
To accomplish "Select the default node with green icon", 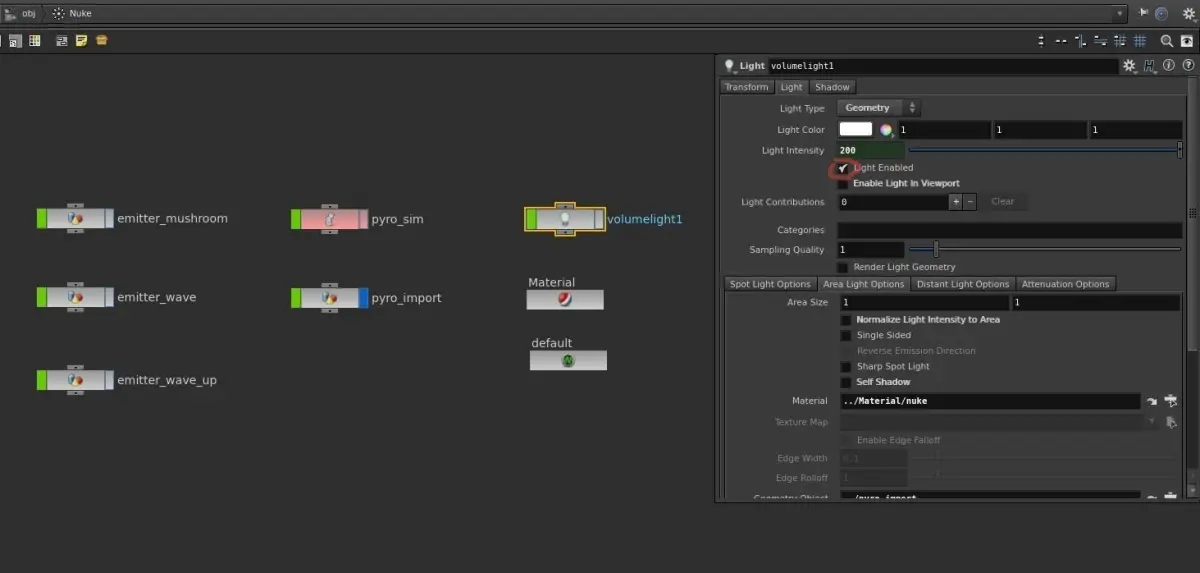I will pyautogui.click(x=568, y=360).
